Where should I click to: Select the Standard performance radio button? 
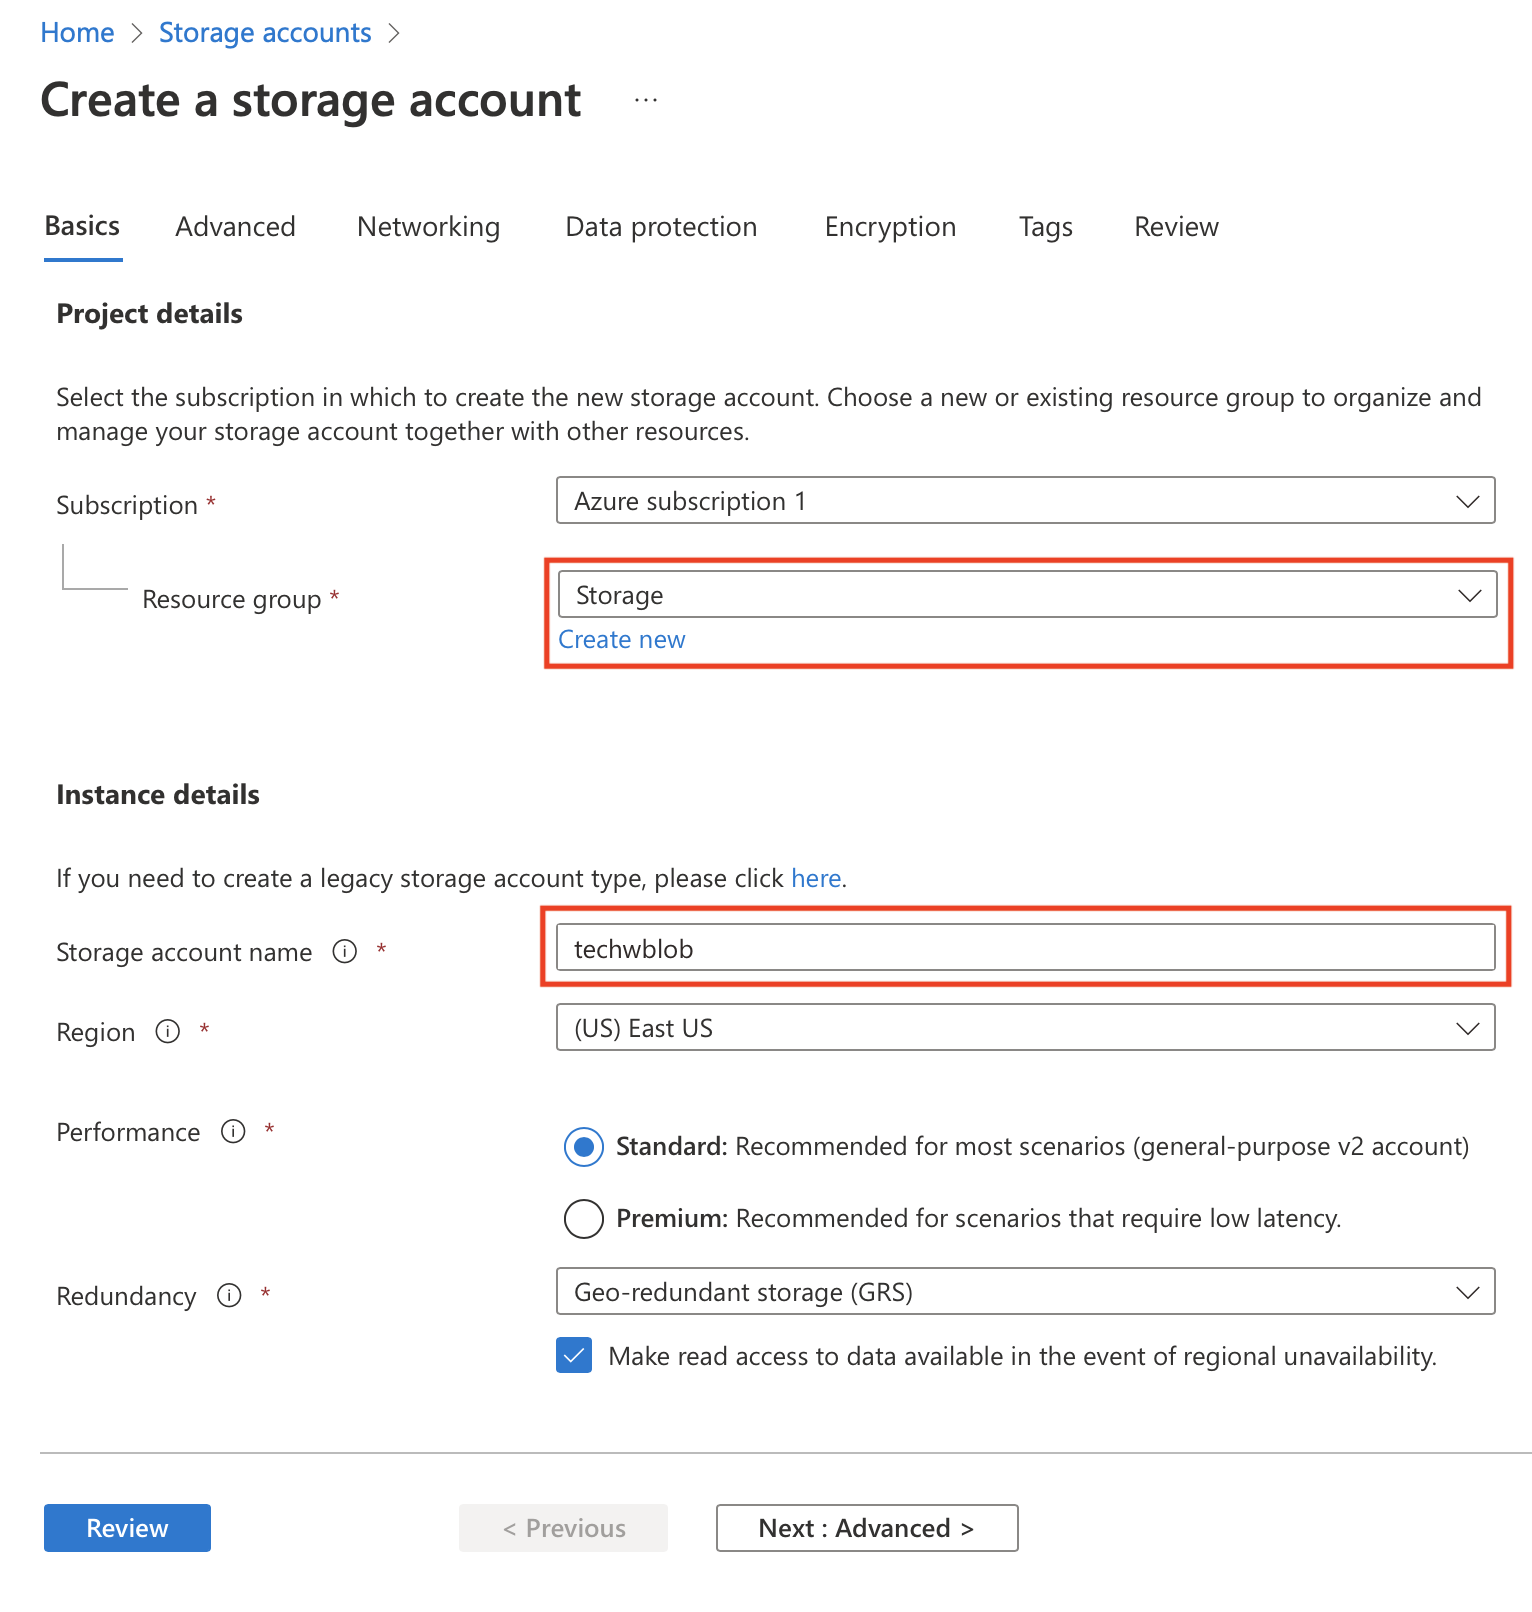point(584,1146)
